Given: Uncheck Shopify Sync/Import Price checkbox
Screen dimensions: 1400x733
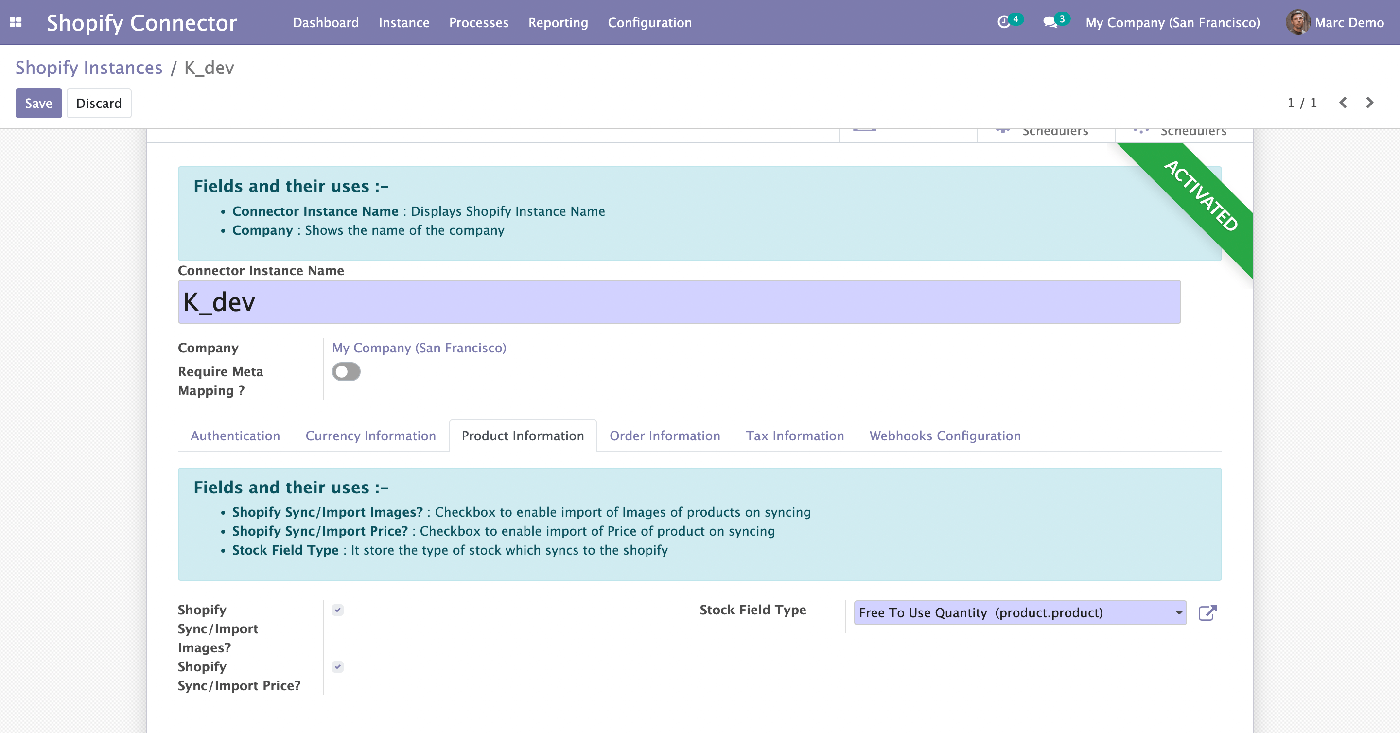Looking at the screenshot, I should pos(338,667).
